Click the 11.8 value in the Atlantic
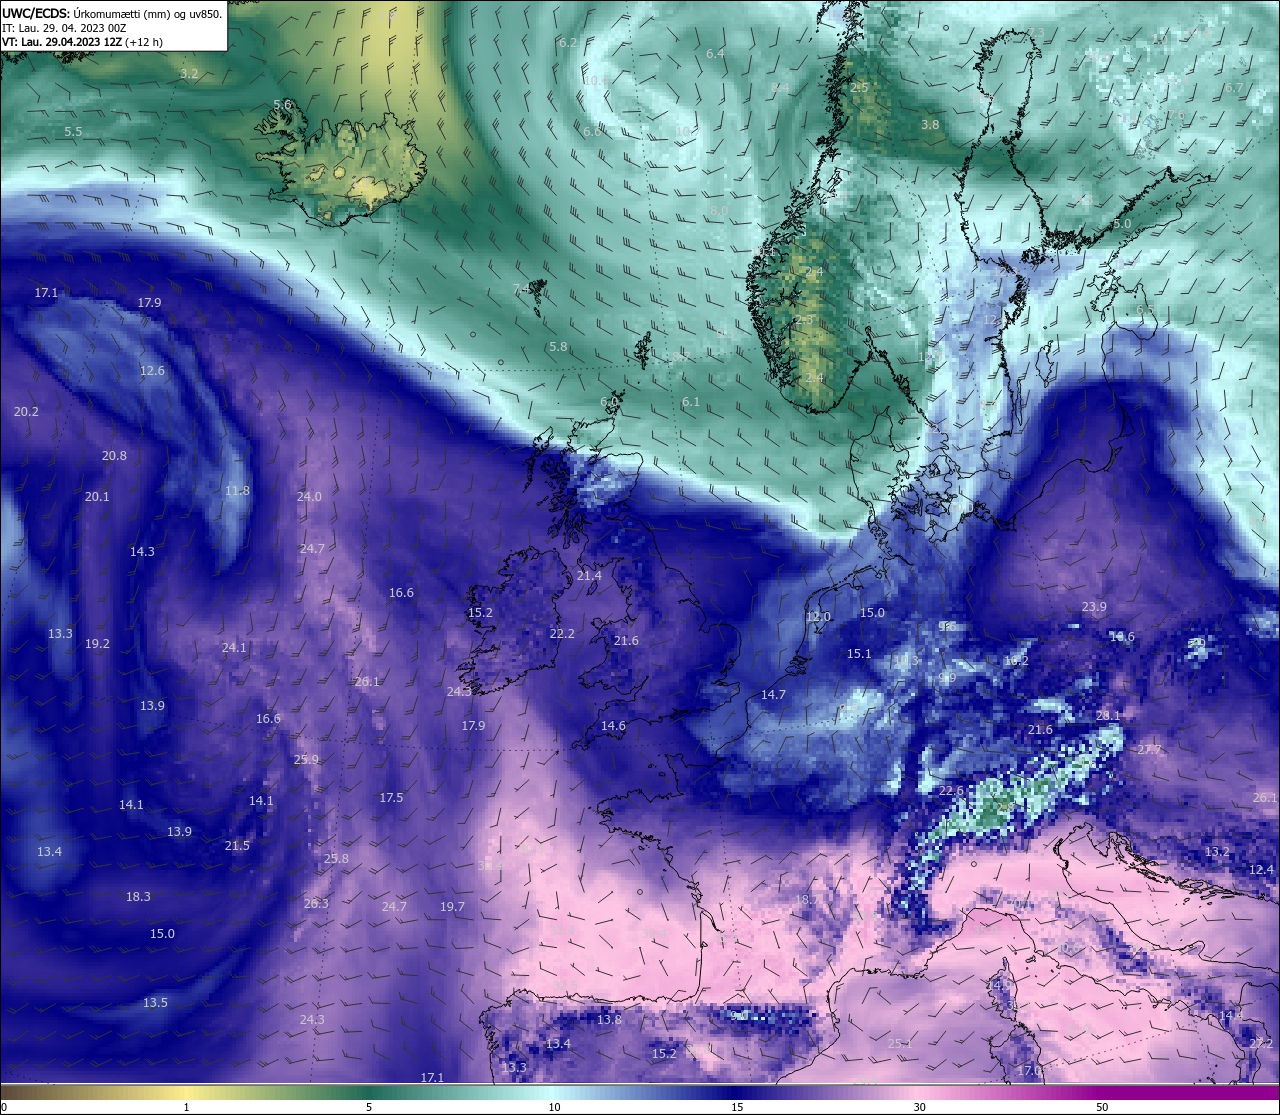This screenshot has width=1280, height=1115. tap(237, 490)
